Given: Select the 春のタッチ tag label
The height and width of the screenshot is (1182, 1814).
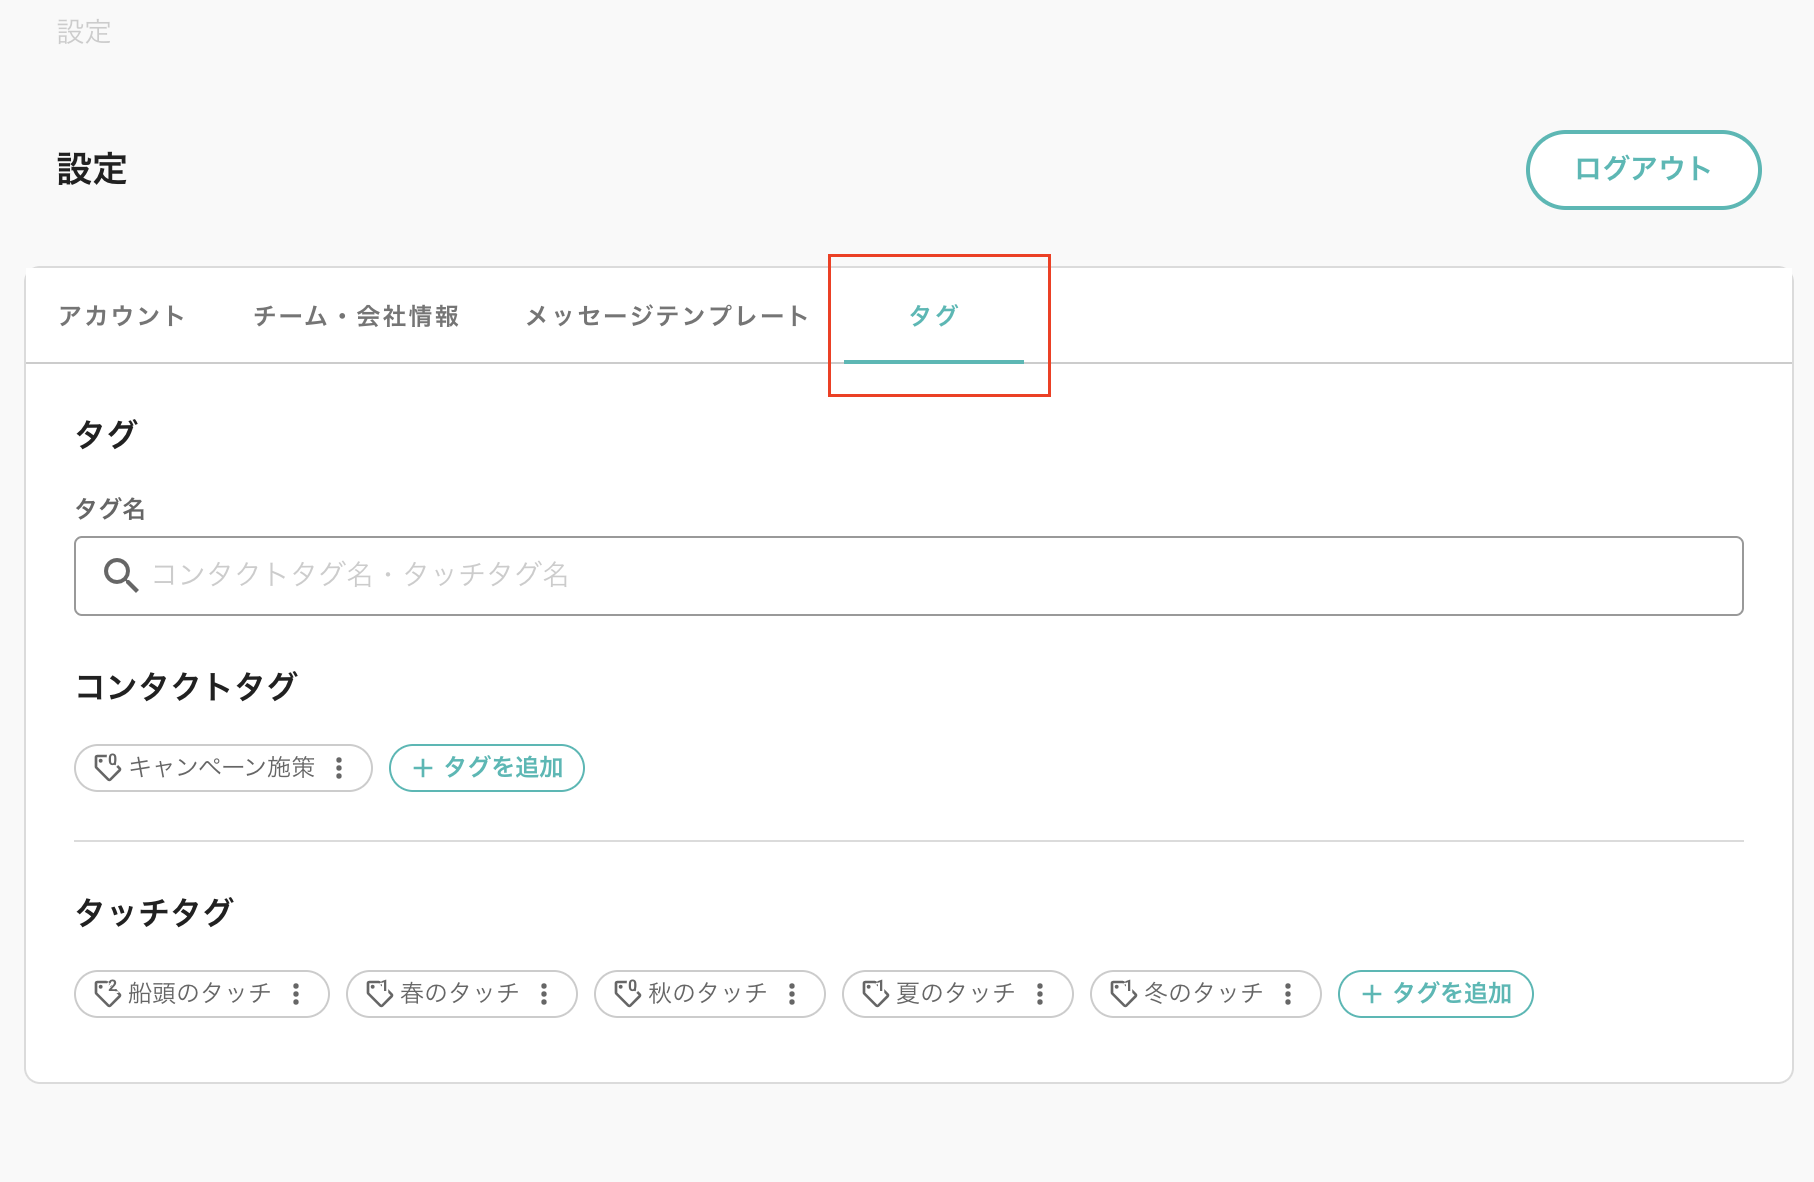Looking at the screenshot, I should (460, 994).
